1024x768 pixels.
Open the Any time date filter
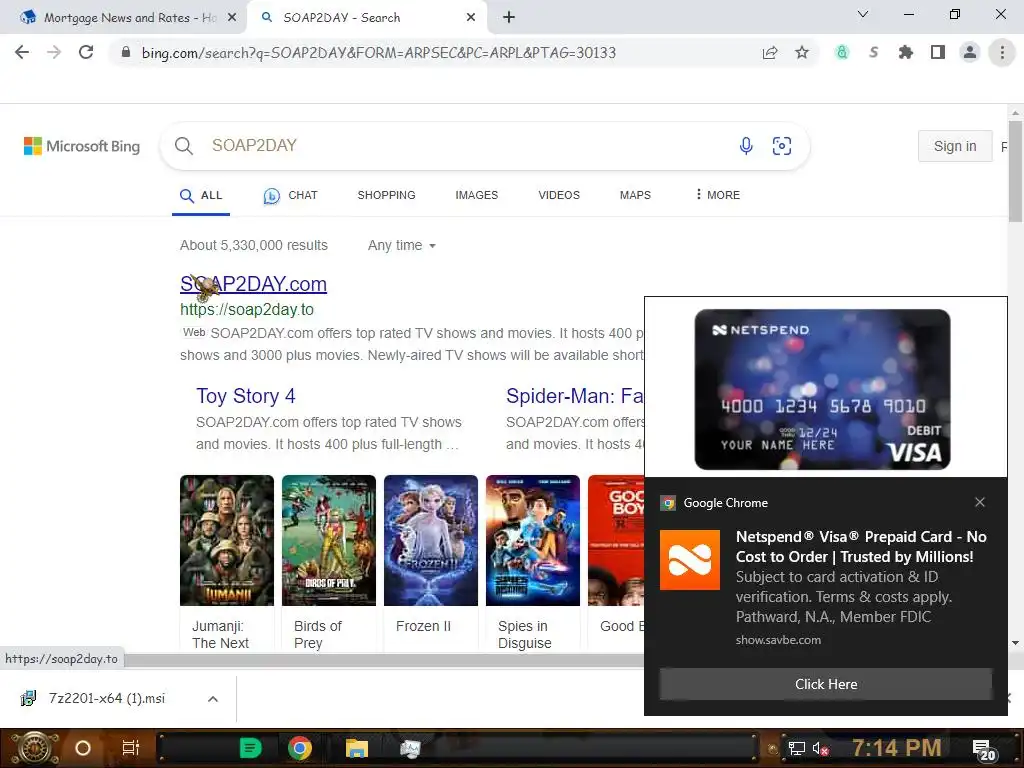402,246
